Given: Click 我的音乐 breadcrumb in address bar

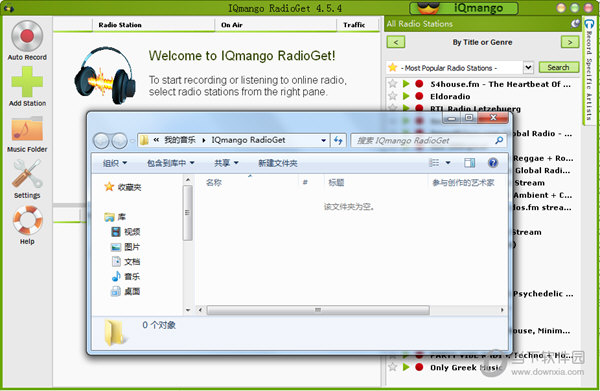Looking at the screenshot, I should click(180, 140).
